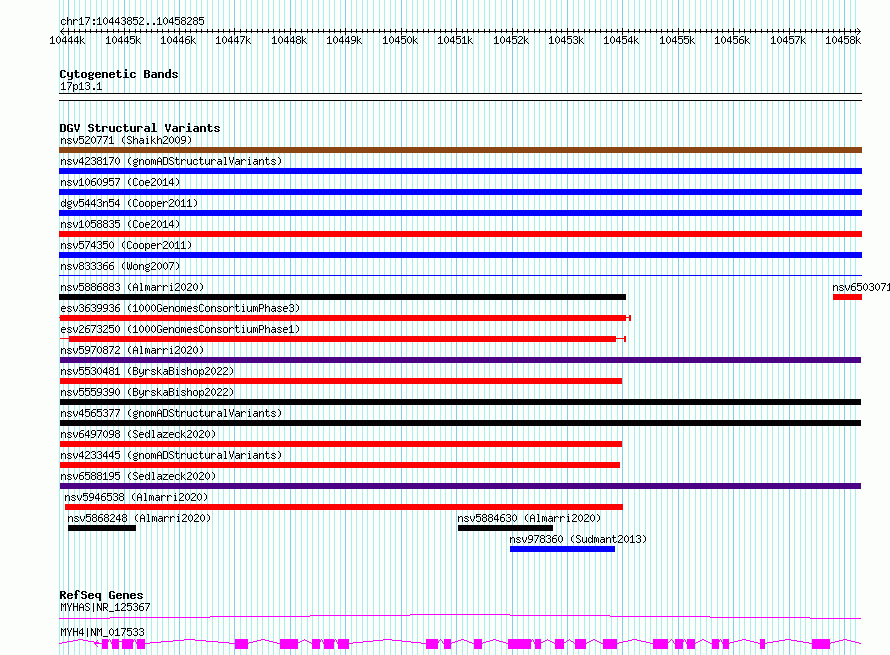Click the 10444k ruler tick label
Viewport: 890px width, 655px height.
point(68,40)
